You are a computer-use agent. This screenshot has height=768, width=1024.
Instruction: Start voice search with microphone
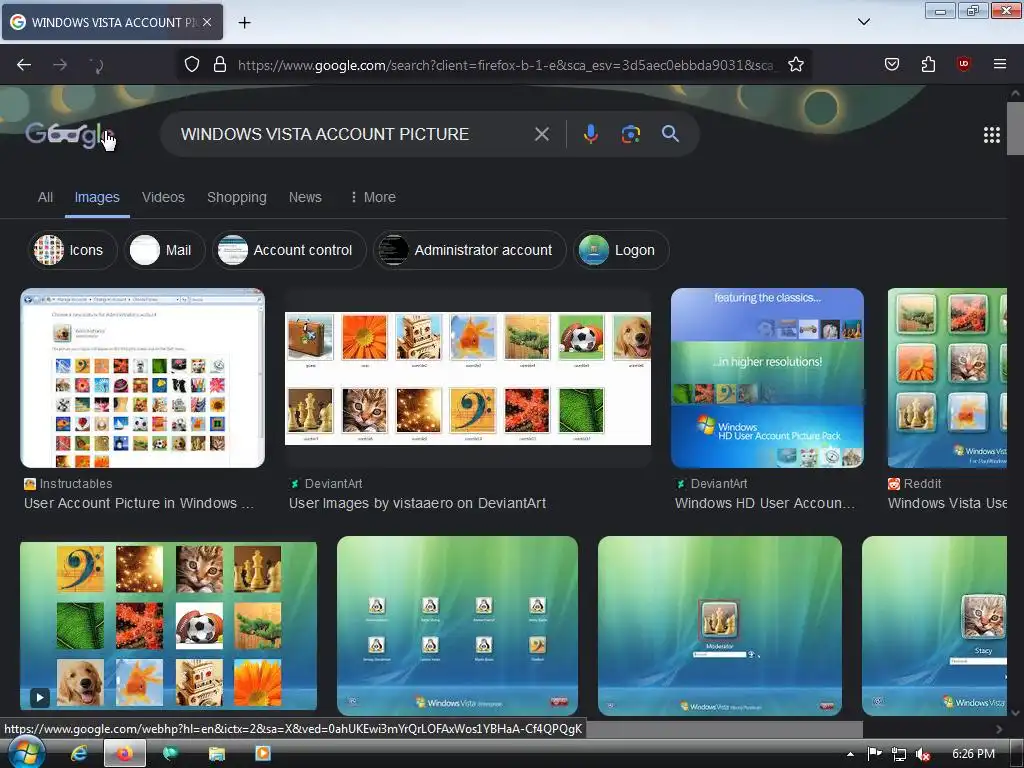(x=590, y=134)
